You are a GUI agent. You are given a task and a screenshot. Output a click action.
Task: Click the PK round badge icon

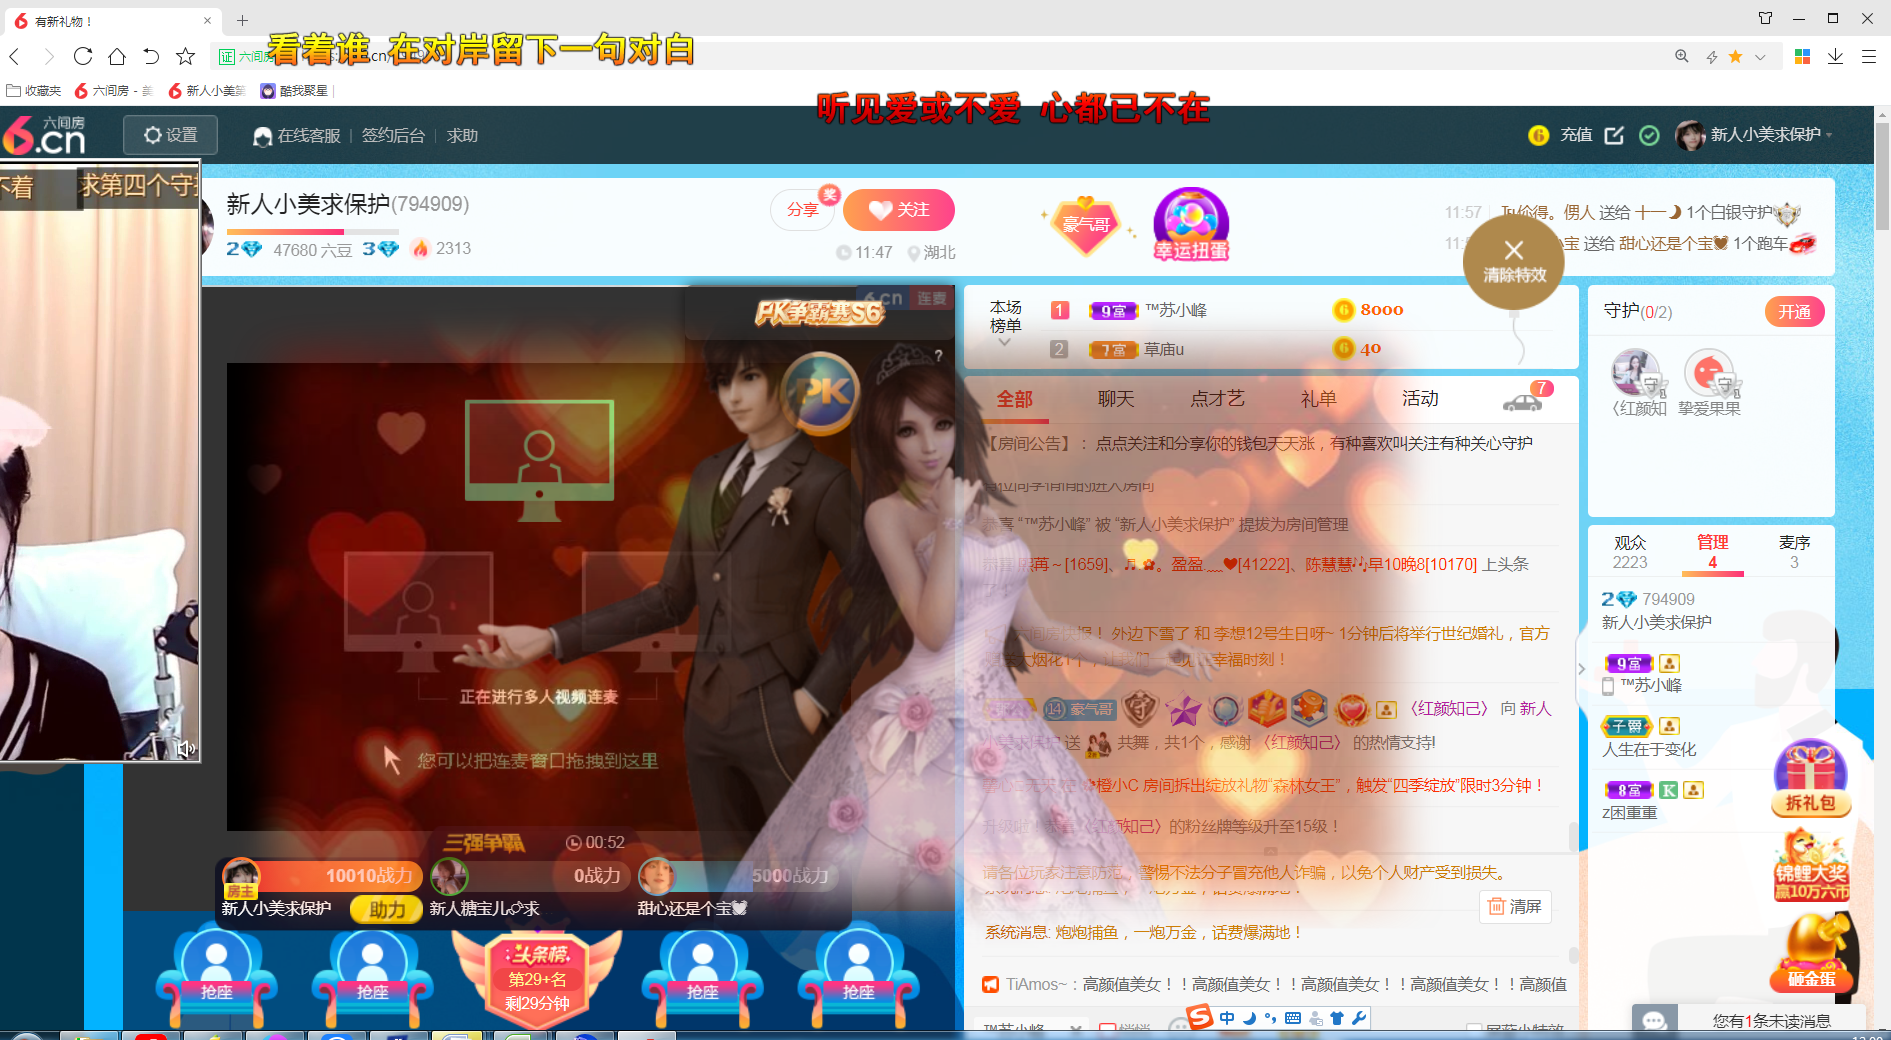tap(821, 393)
